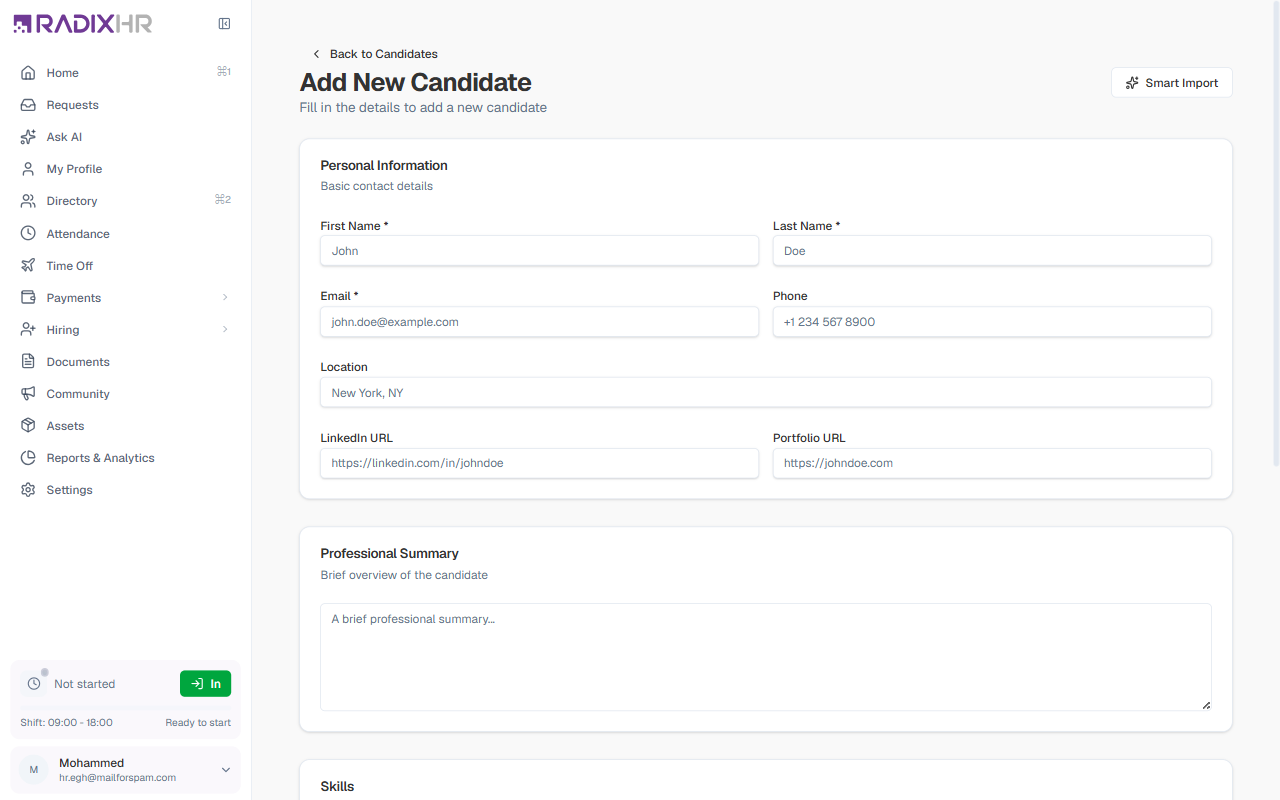The width and height of the screenshot is (1280, 800).
Task: Click 'Brief overview of the candidate' subtitle
Action: (x=404, y=575)
